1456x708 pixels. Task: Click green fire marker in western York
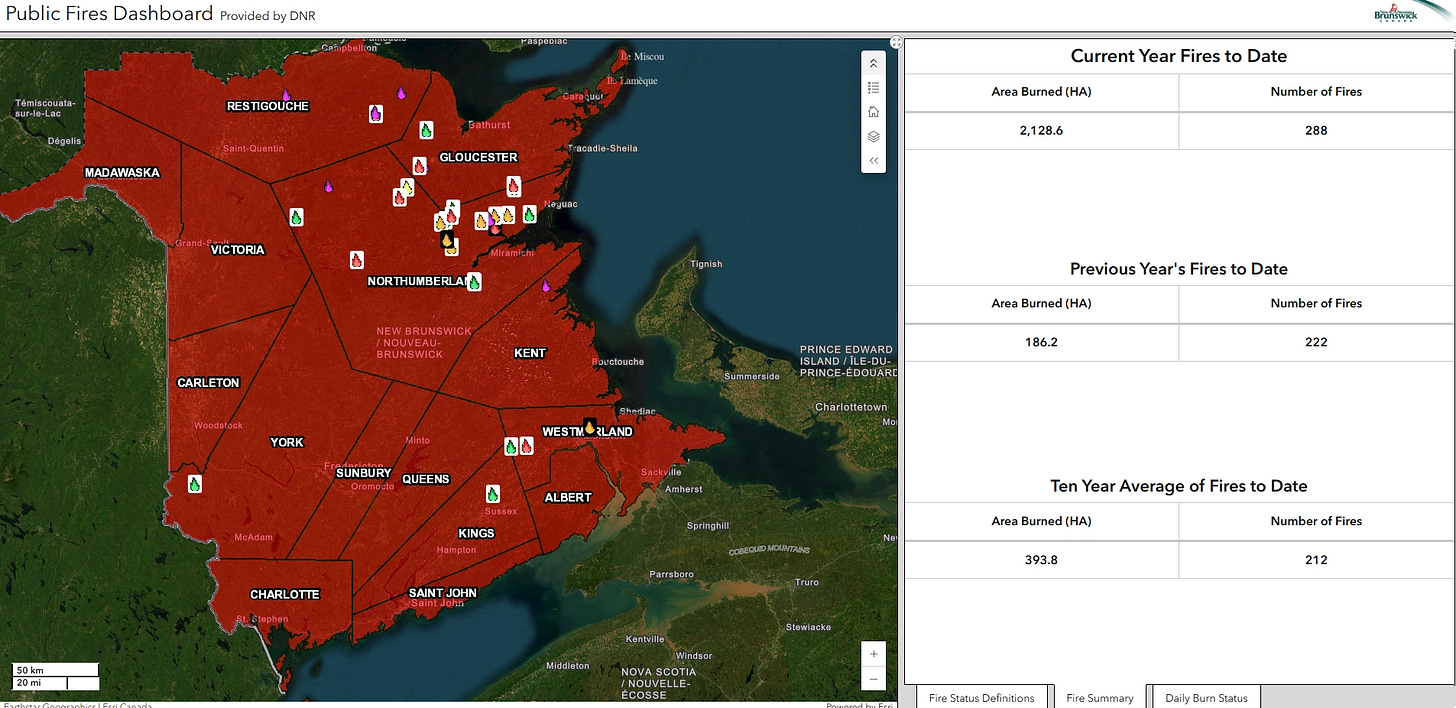click(x=195, y=484)
